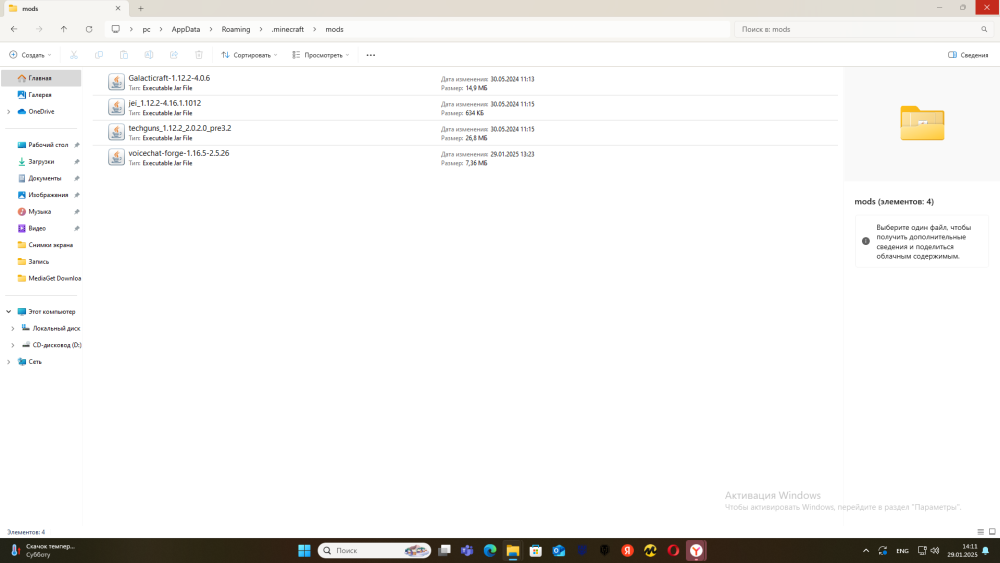Expand chevron after Roaming in breadcrumb
The width and height of the screenshot is (1000, 563).
[261, 29]
